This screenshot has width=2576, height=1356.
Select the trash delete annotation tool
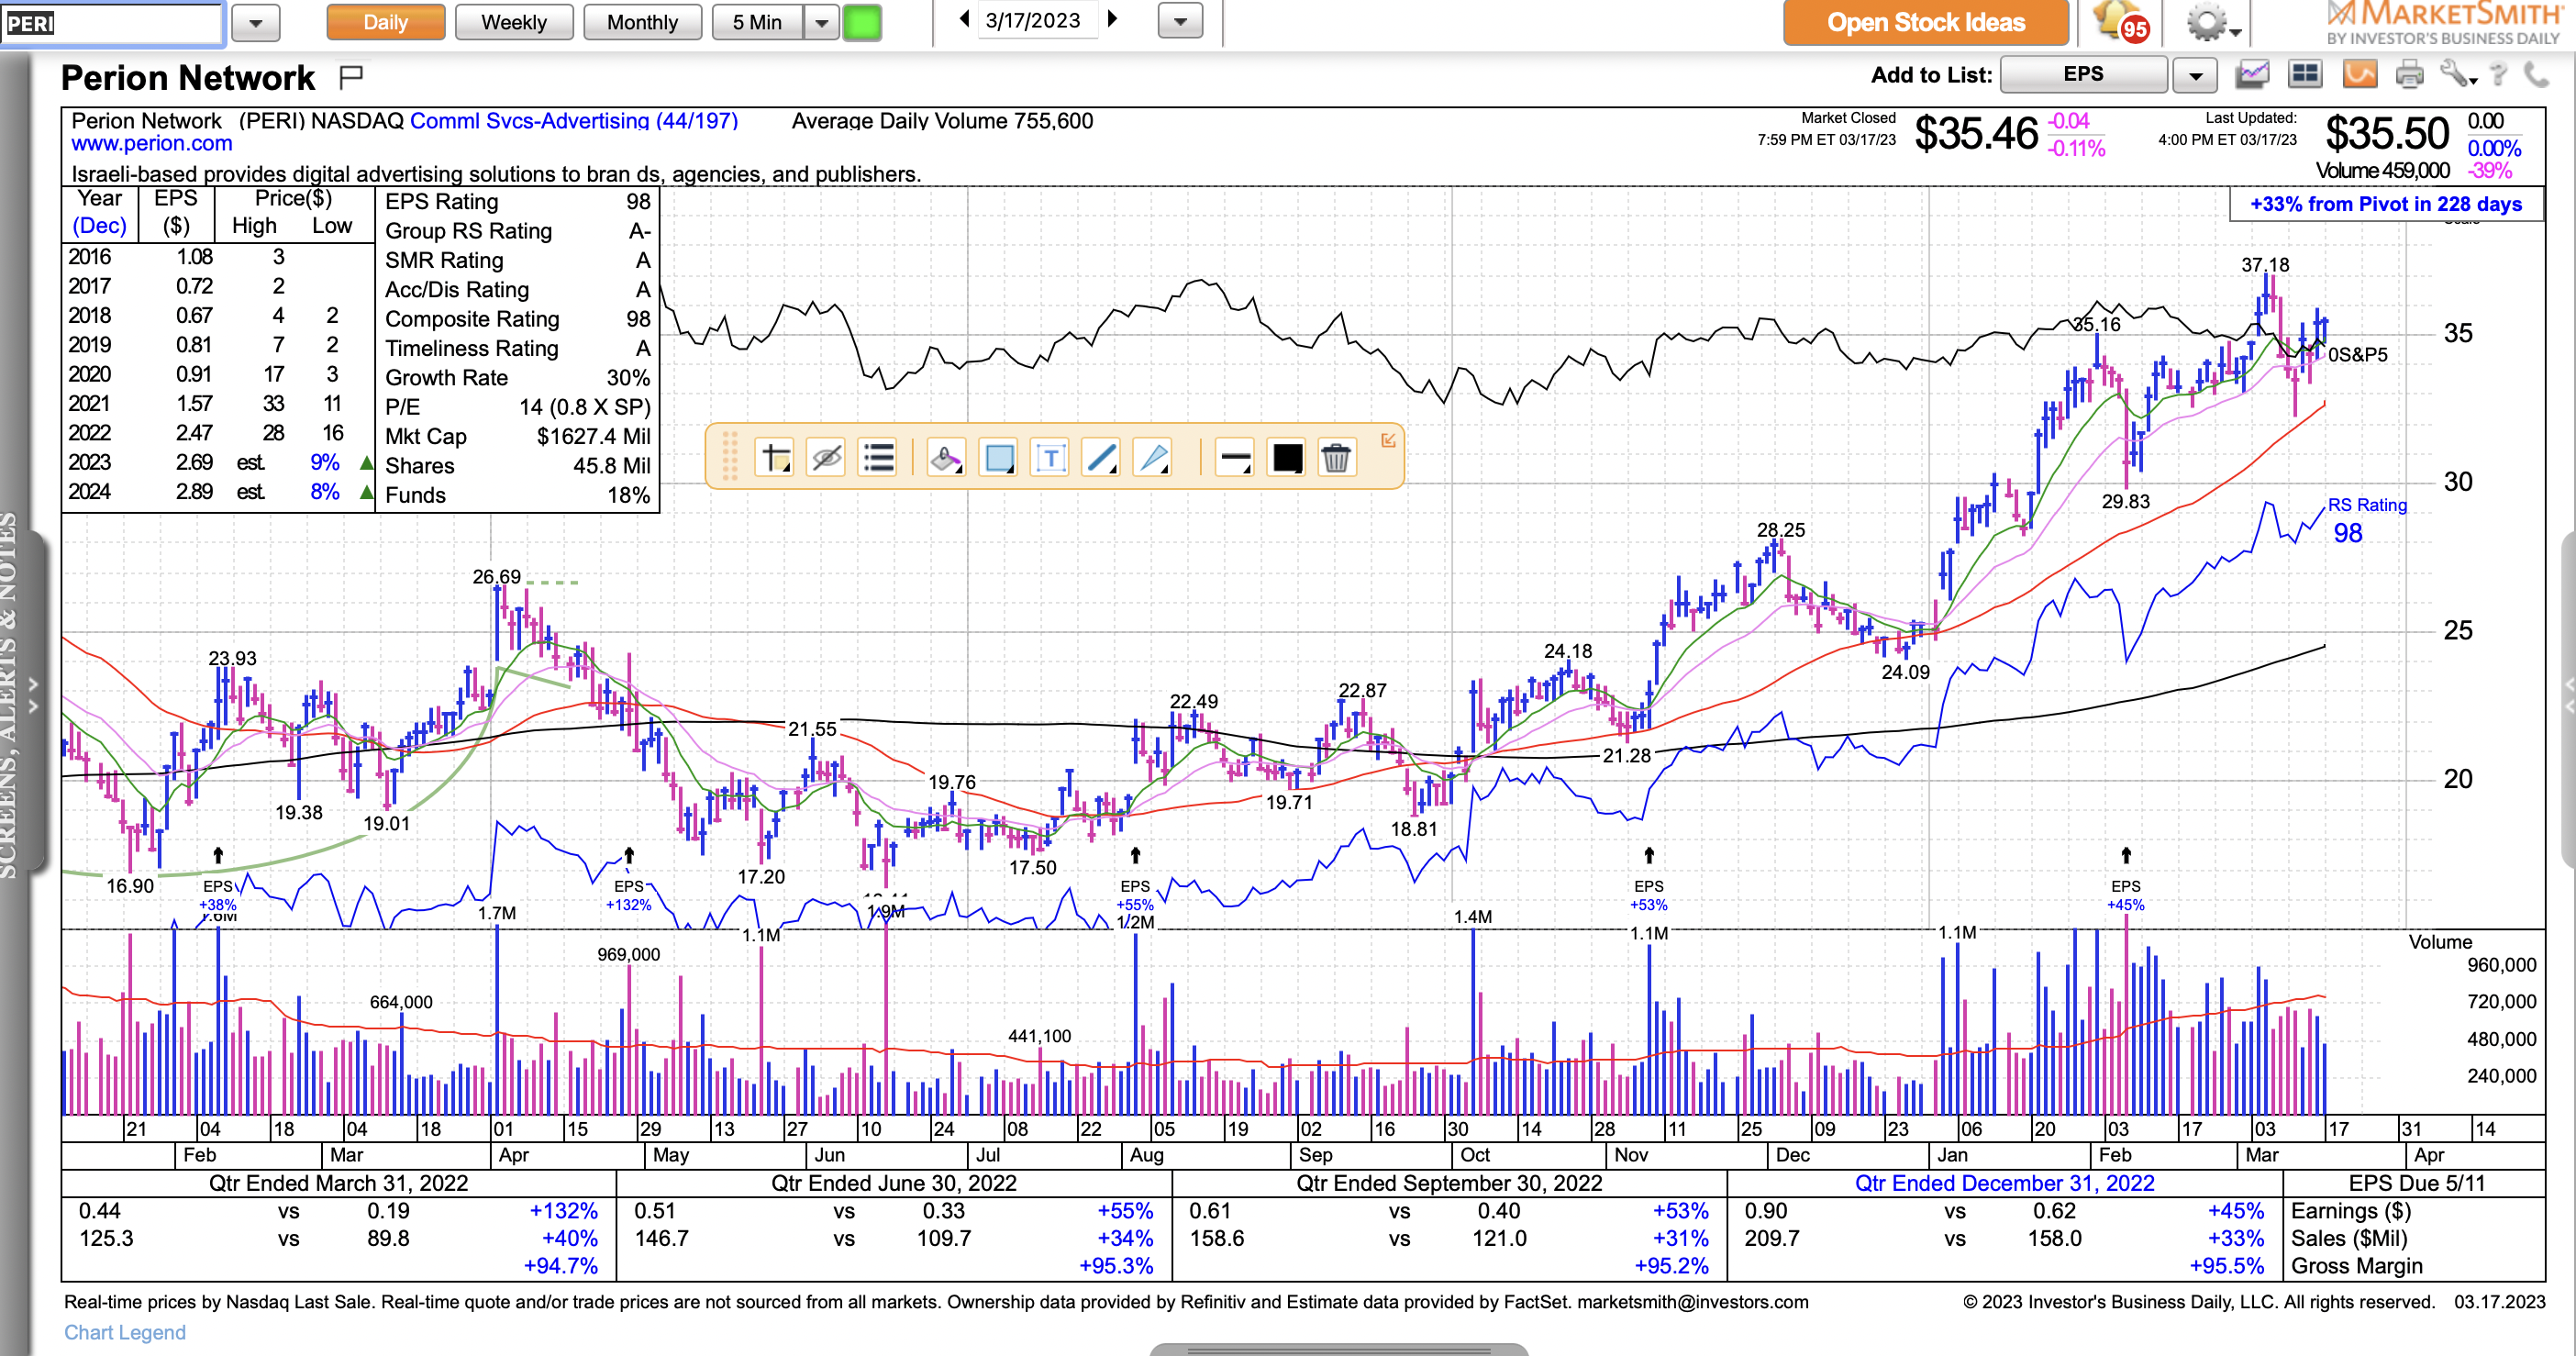[1335, 458]
